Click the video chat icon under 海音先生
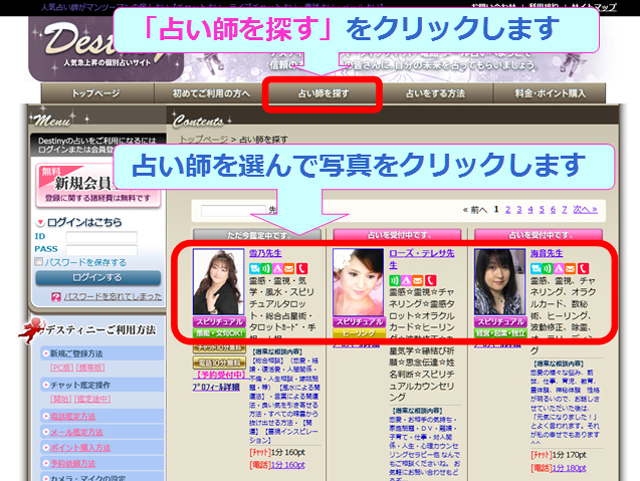The height and width of the screenshot is (481, 640). (536, 269)
